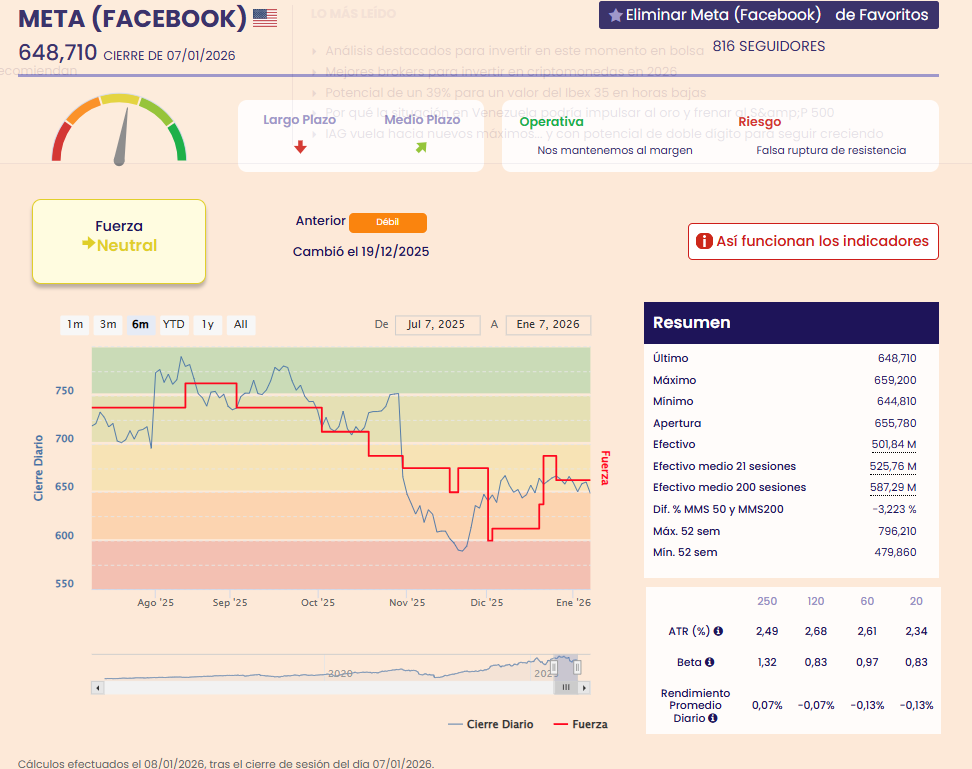This screenshot has width=972, height=769.
Task: Select the All chart range
Action: coord(241,324)
